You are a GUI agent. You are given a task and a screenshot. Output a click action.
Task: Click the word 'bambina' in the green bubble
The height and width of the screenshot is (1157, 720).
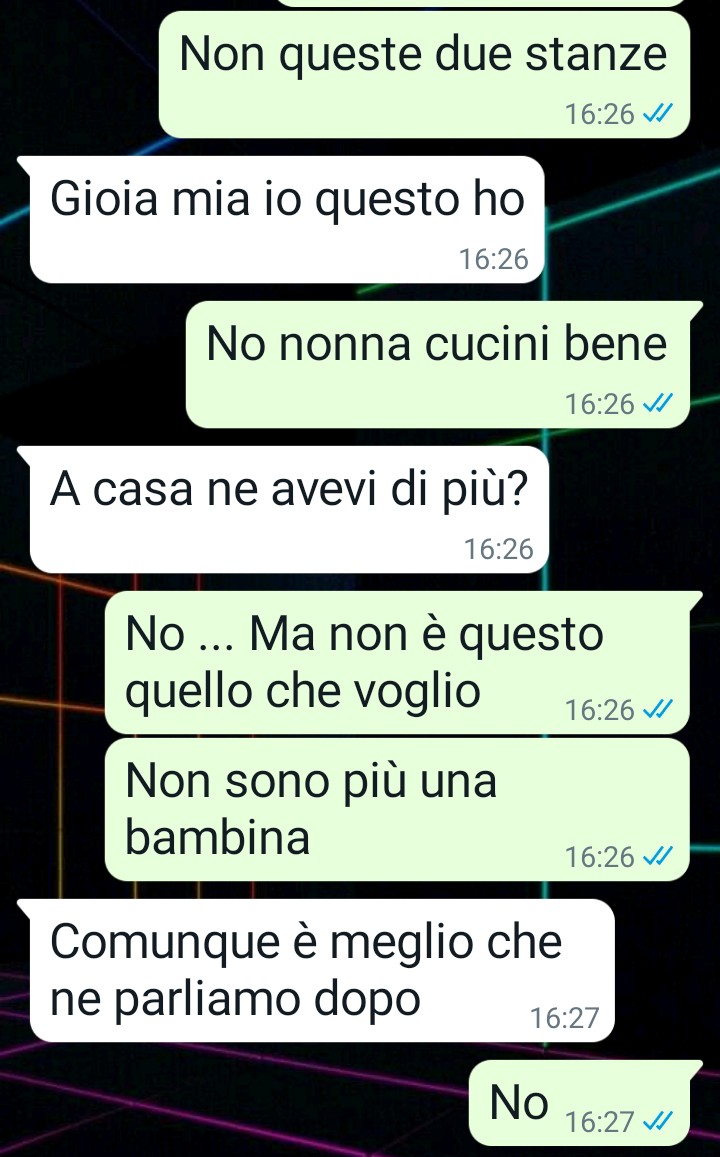218,837
